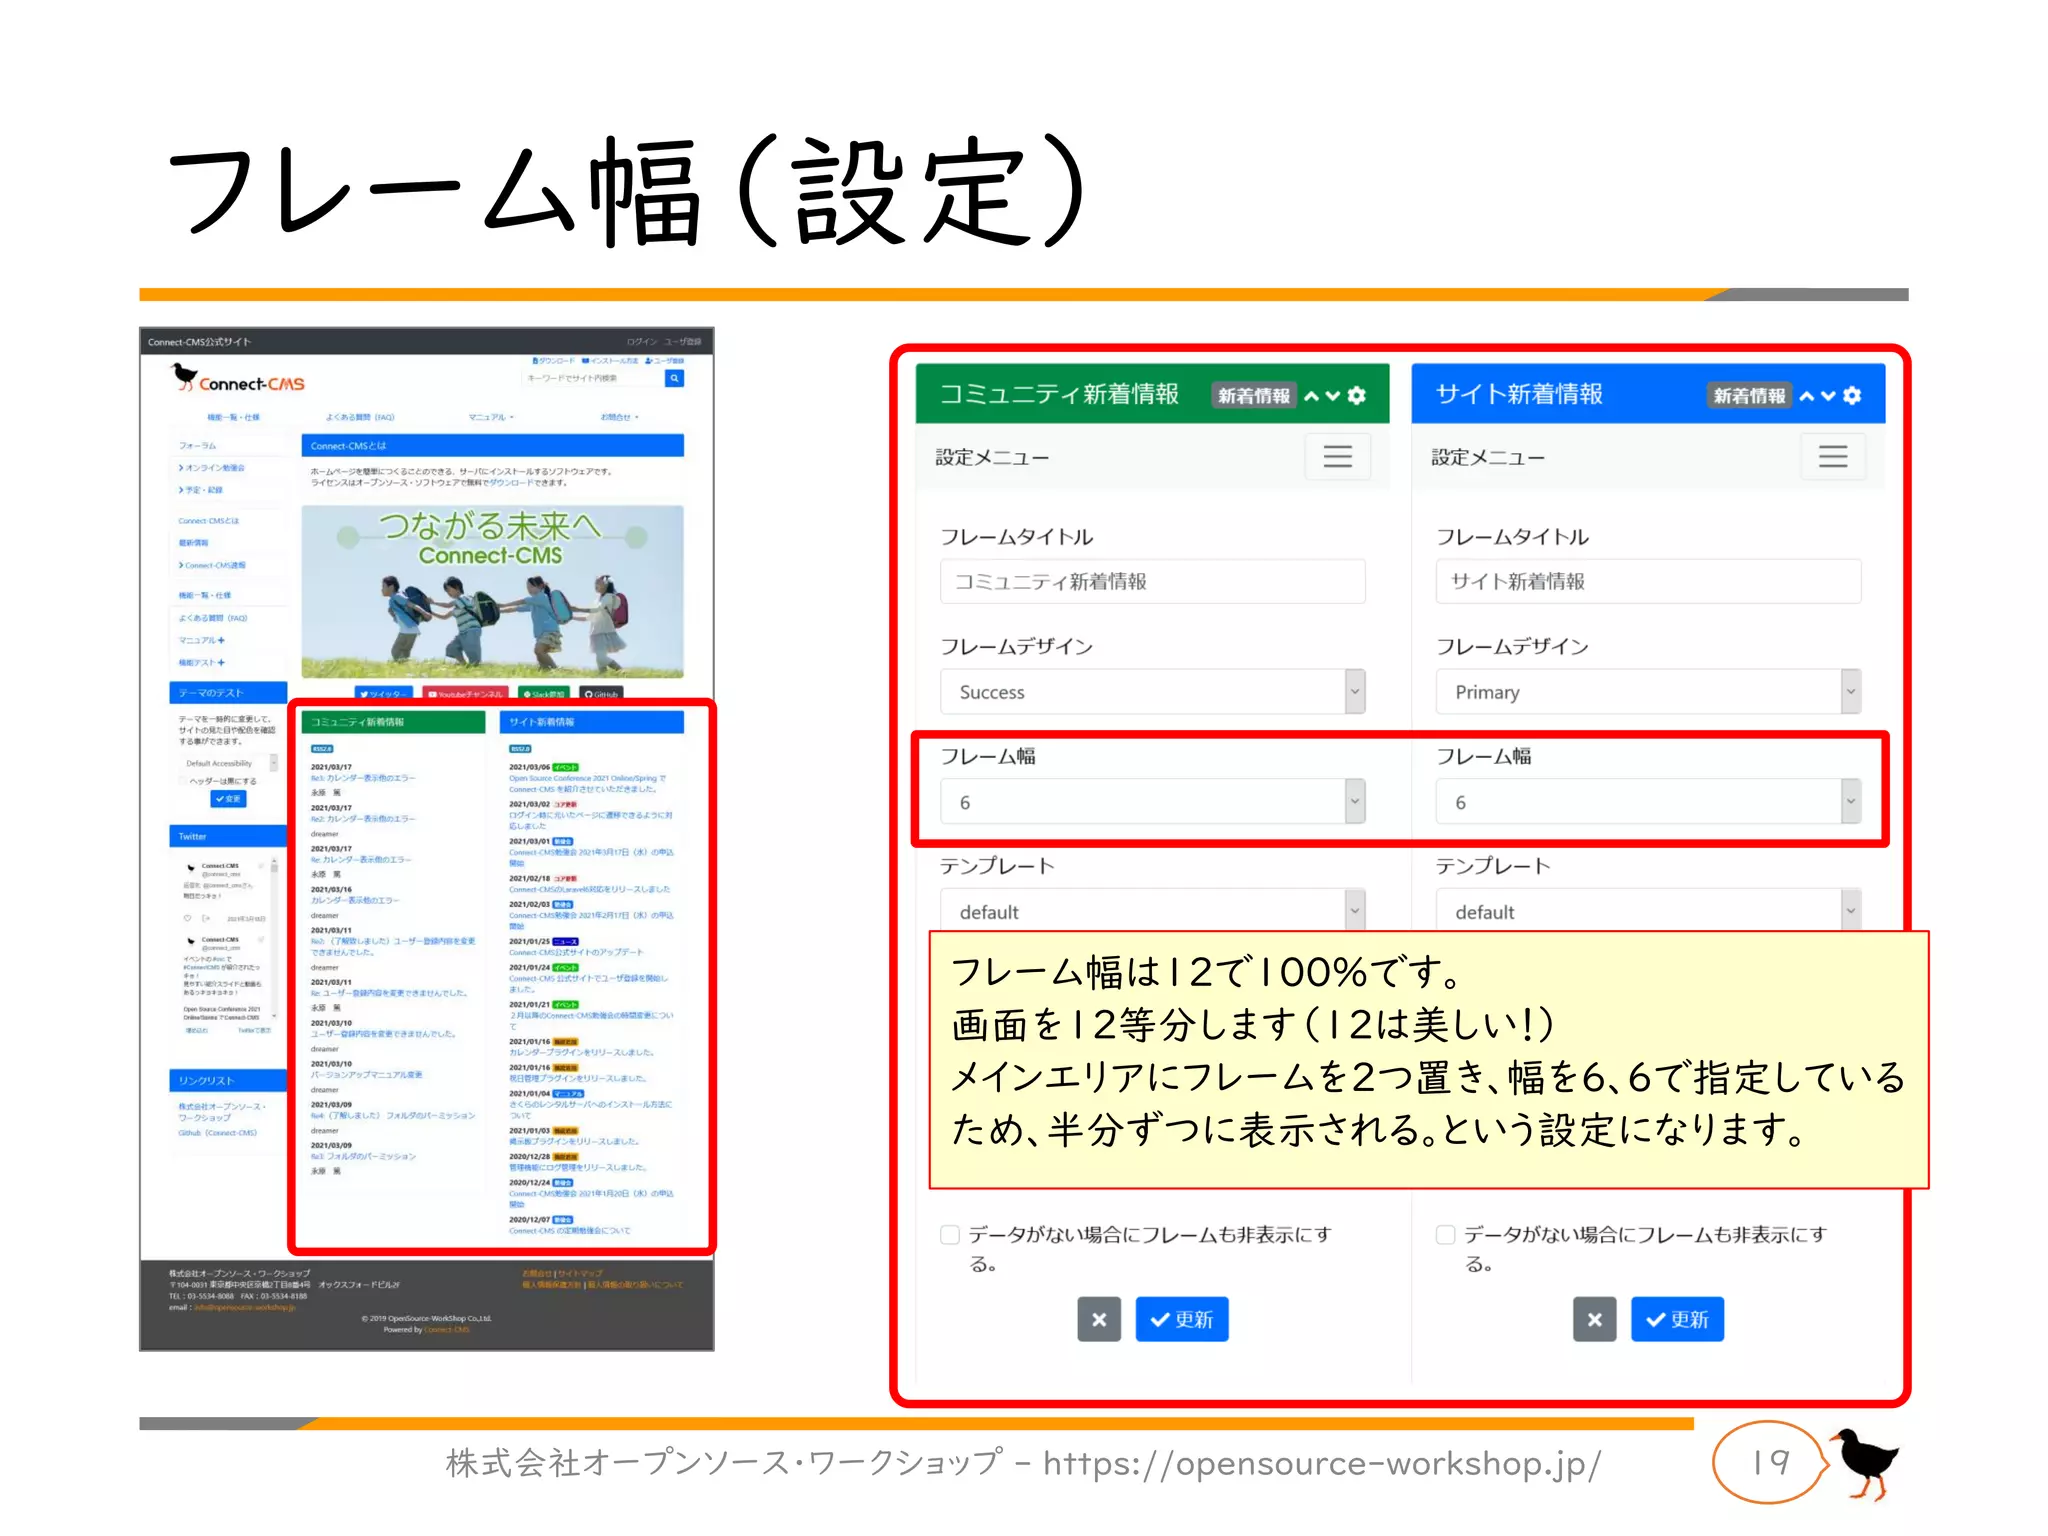Viewport: 2048px width, 1536px height.
Task: Click the フレームタイトル field with サイト新着情報
Action: click(x=1648, y=581)
